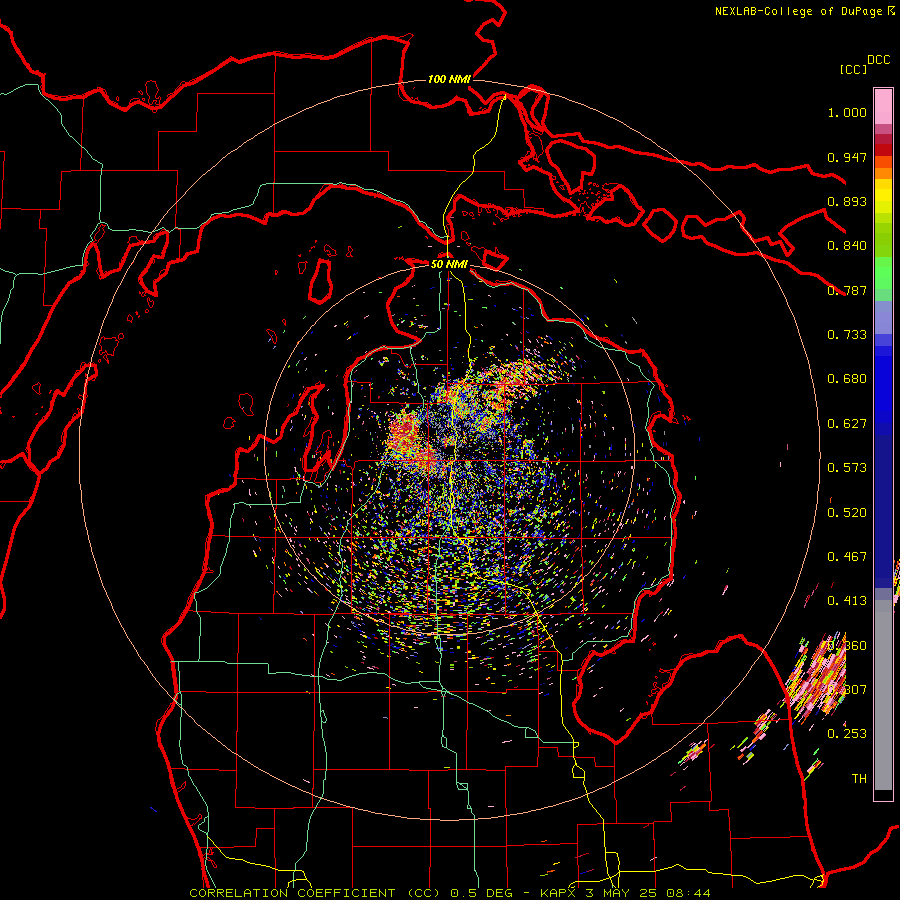Click the 0.893 scale value
This screenshot has width=900, height=900.
point(847,201)
